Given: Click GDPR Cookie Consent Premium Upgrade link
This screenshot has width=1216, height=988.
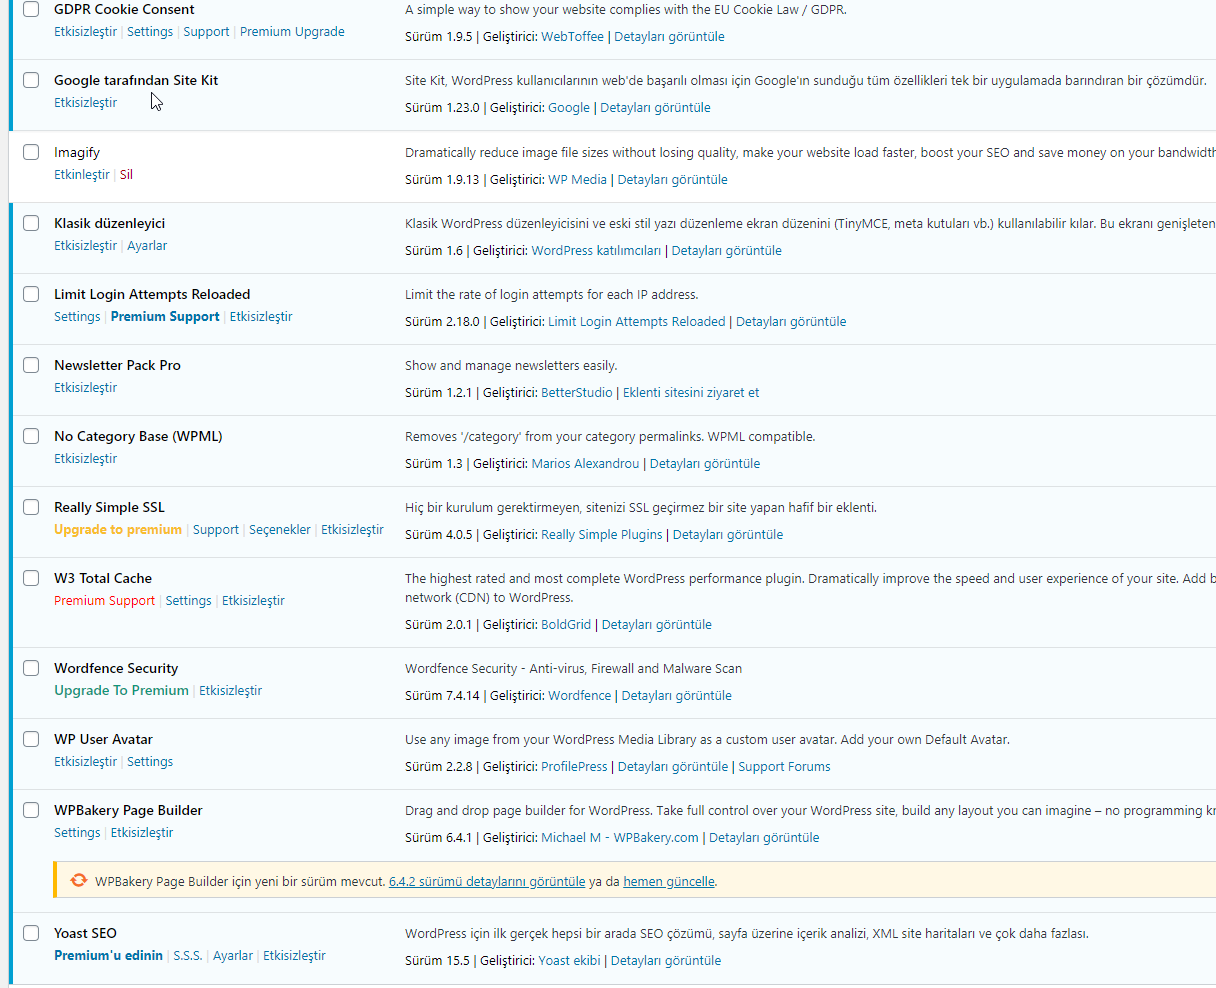Looking at the screenshot, I should (292, 31).
